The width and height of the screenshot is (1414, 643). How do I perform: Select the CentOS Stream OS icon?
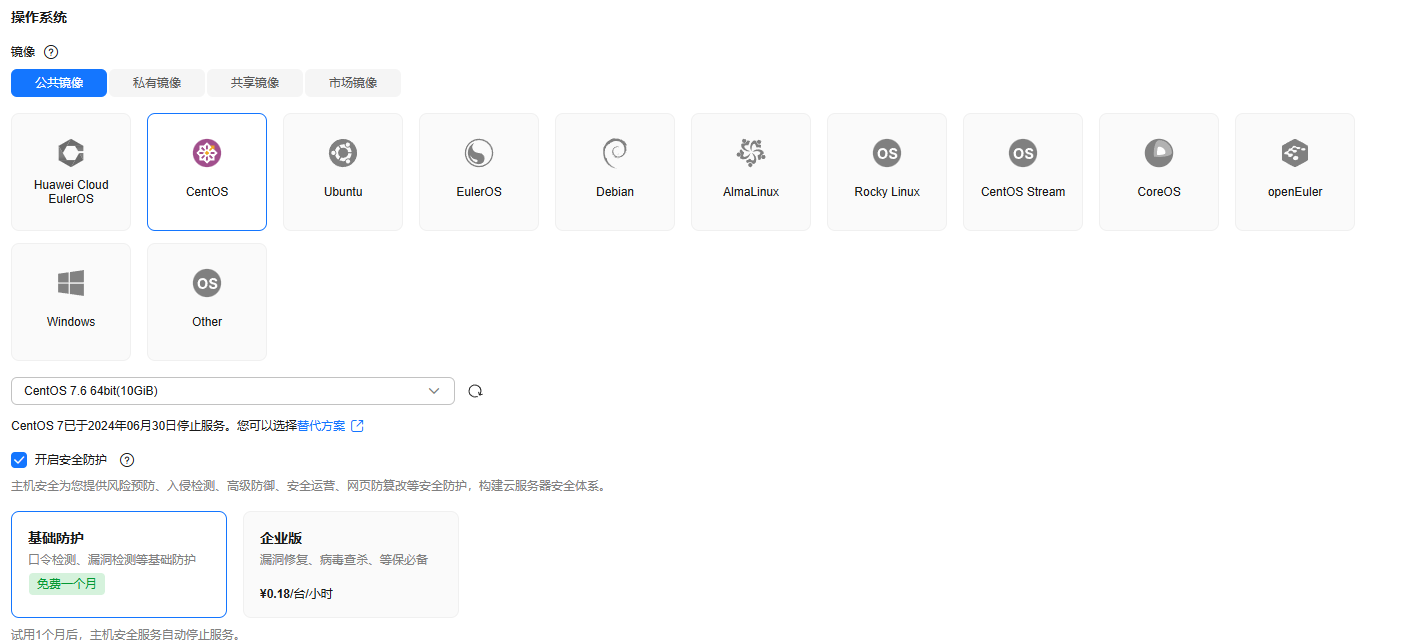[x=1023, y=153]
